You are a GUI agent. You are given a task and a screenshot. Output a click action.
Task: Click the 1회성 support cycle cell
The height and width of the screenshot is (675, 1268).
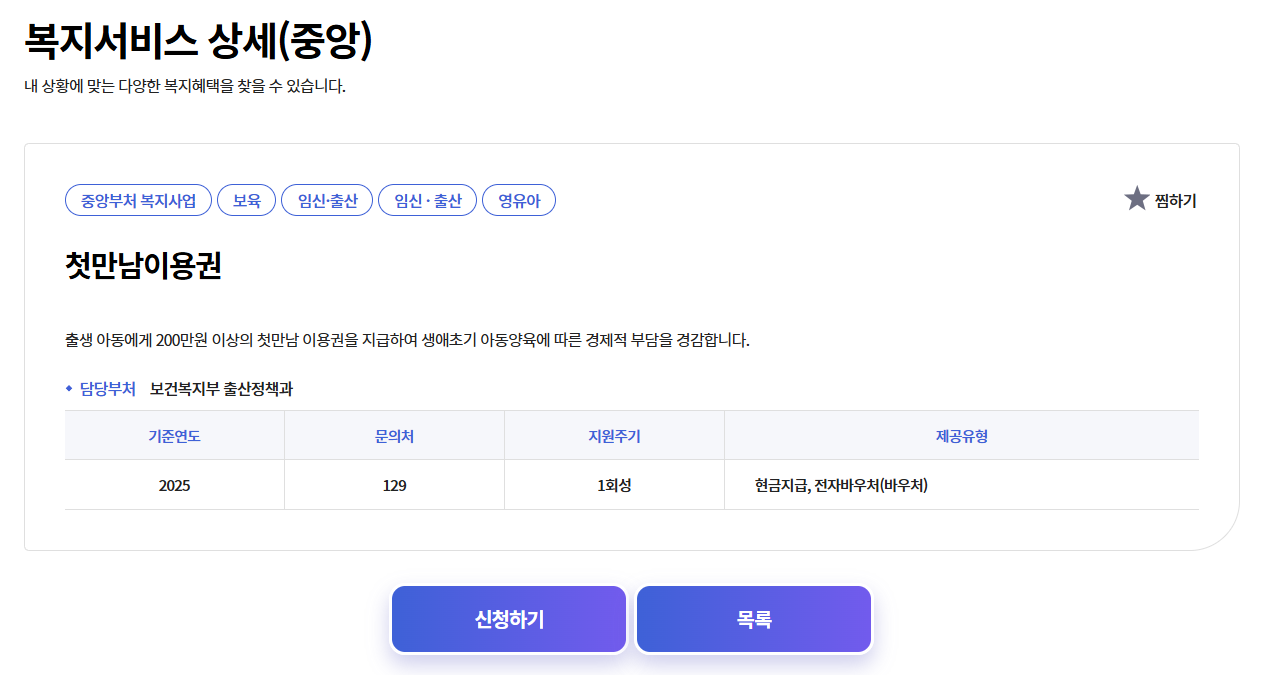(614, 486)
